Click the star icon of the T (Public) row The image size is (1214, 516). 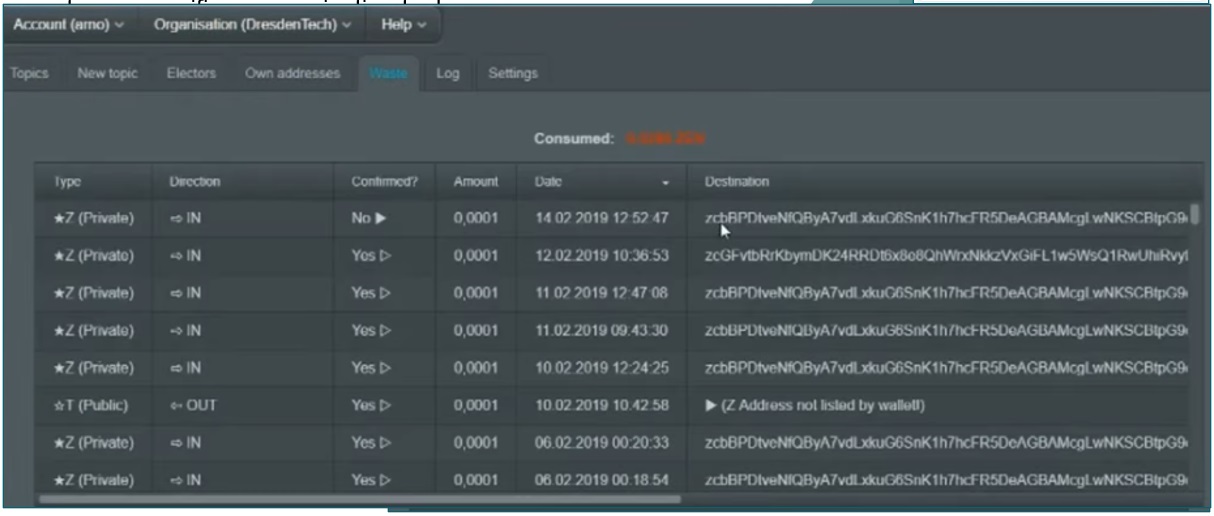(59, 406)
